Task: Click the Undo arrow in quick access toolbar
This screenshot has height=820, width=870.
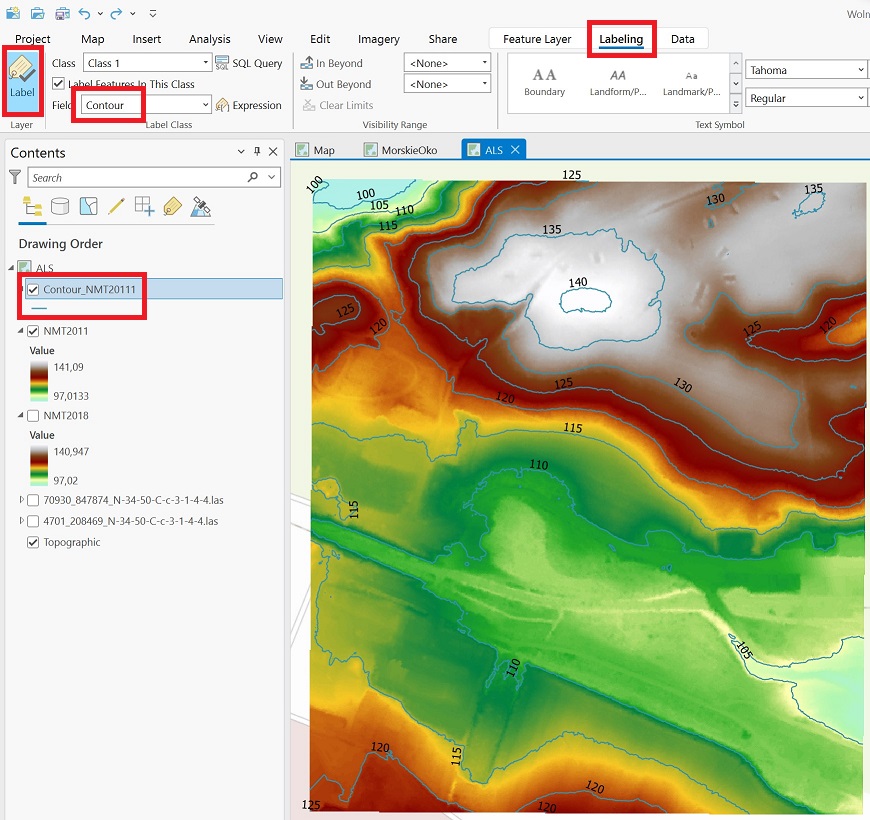Action: [84, 13]
